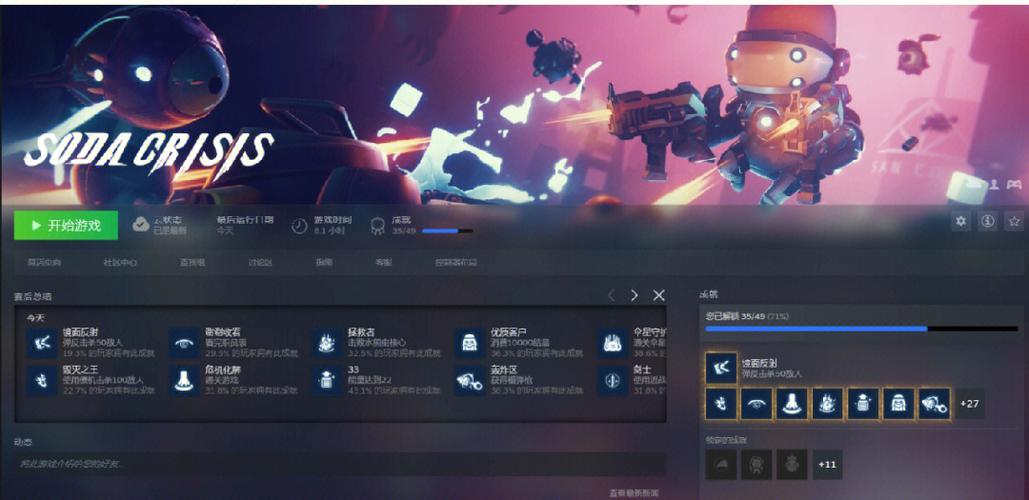Open the 查找组 find groups tab
This screenshot has height=500, width=1029.
click(192, 262)
